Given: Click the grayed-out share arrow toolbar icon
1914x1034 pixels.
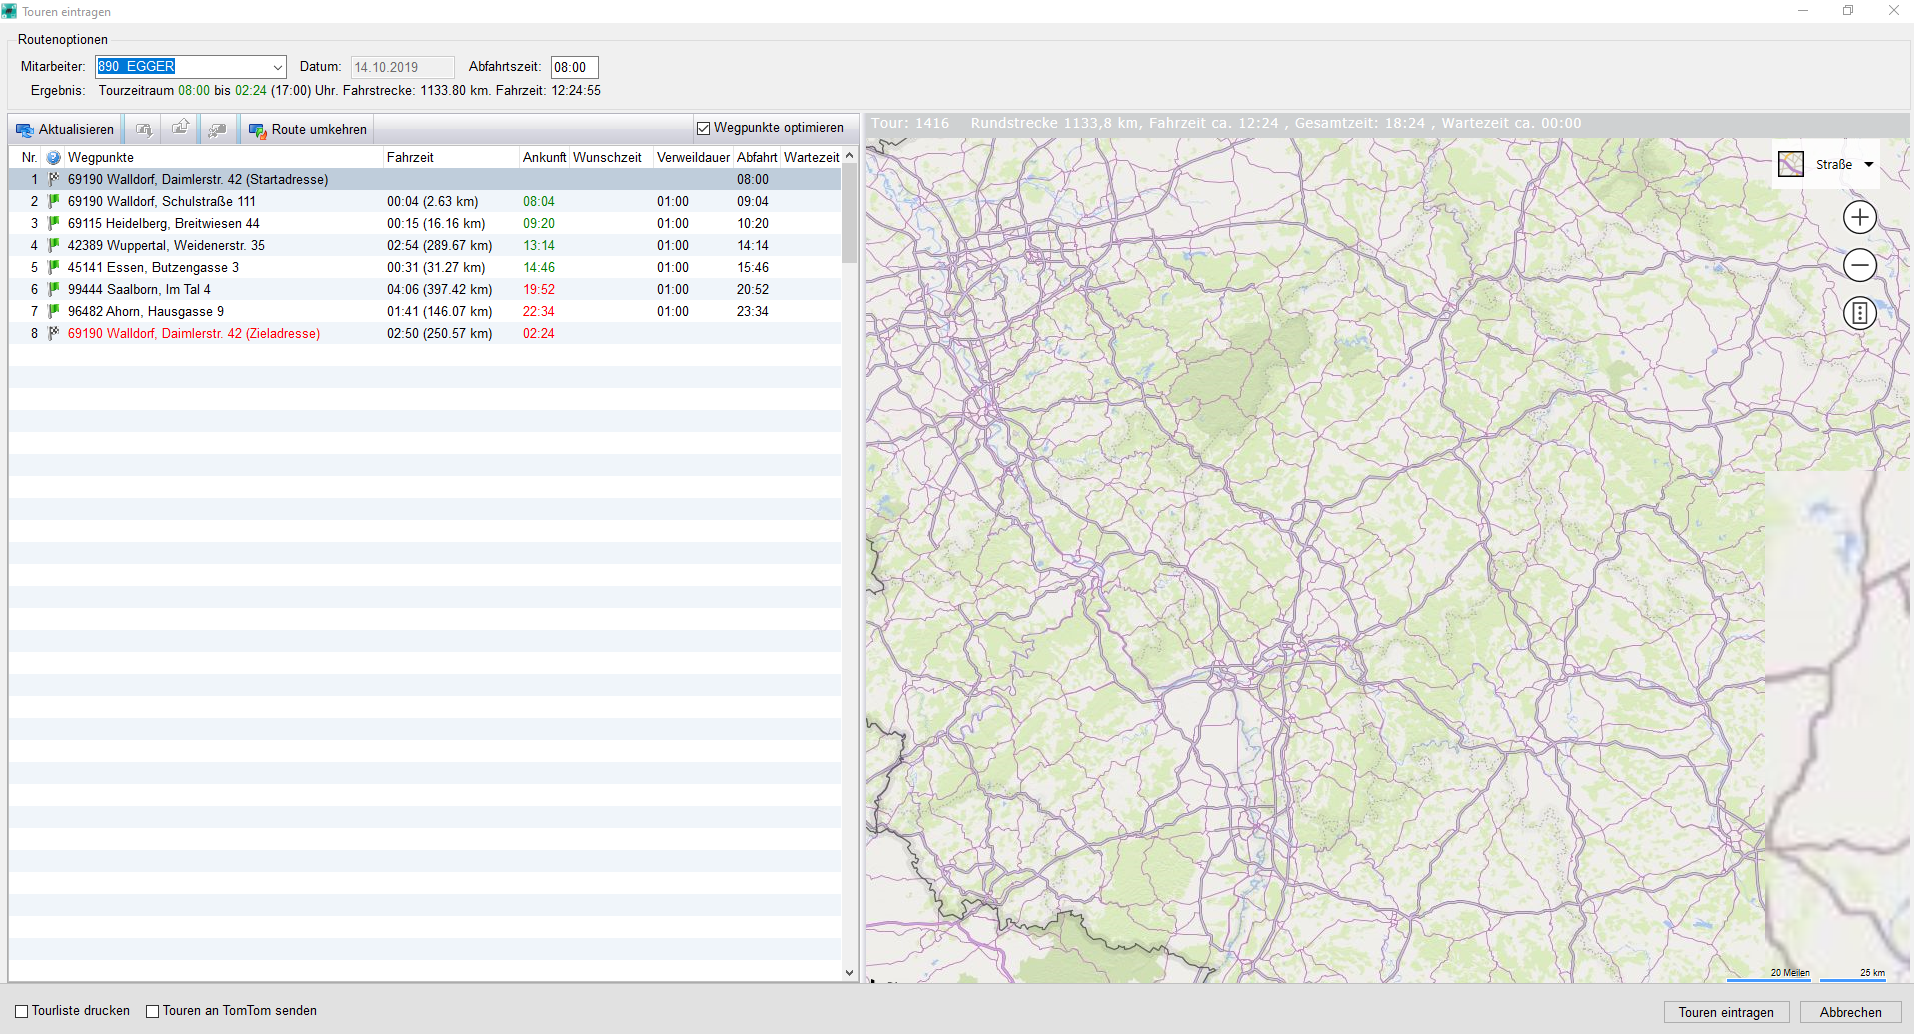Looking at the screenshot, I should point(180,129).
